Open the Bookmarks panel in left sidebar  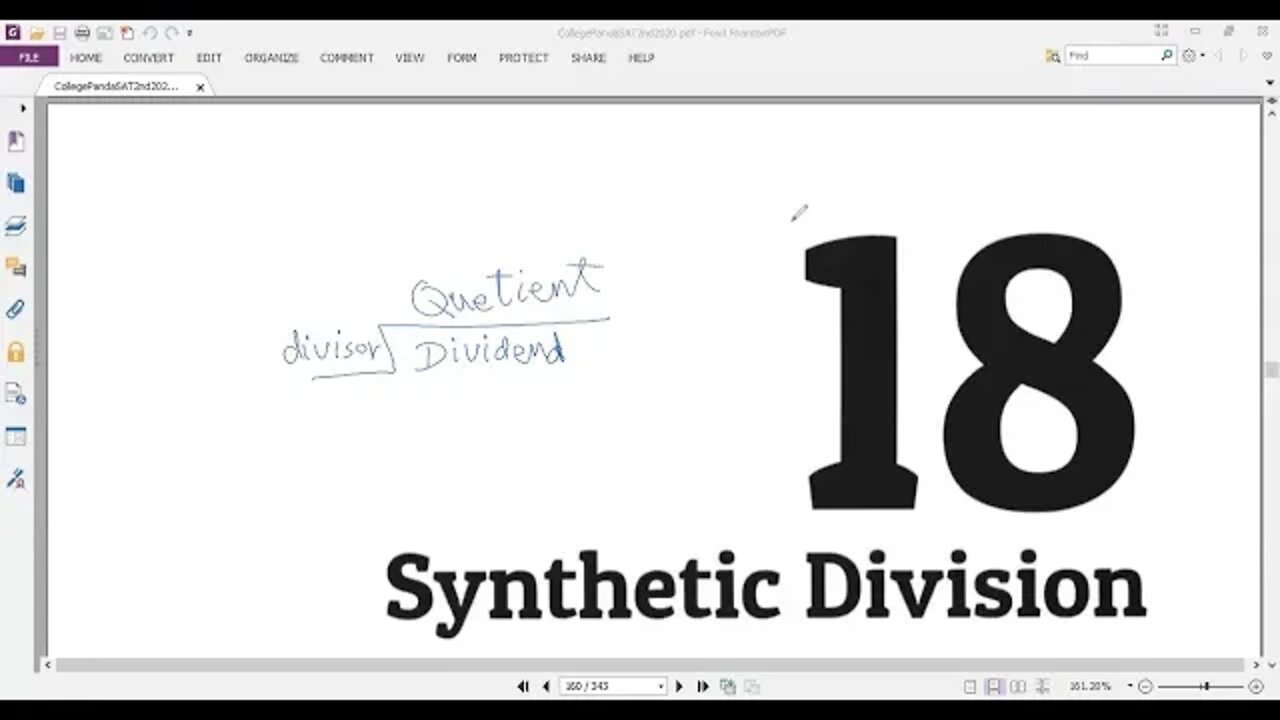16,141
